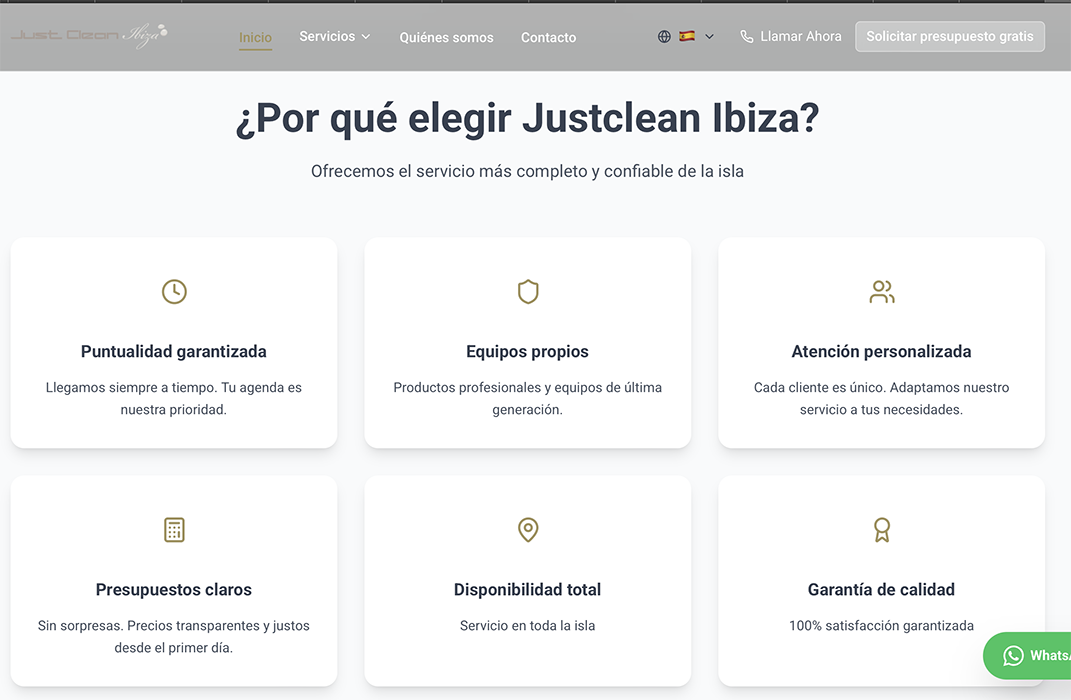
Task: Click the Just Clean Ibiza logo
Action: pos(89,35)
